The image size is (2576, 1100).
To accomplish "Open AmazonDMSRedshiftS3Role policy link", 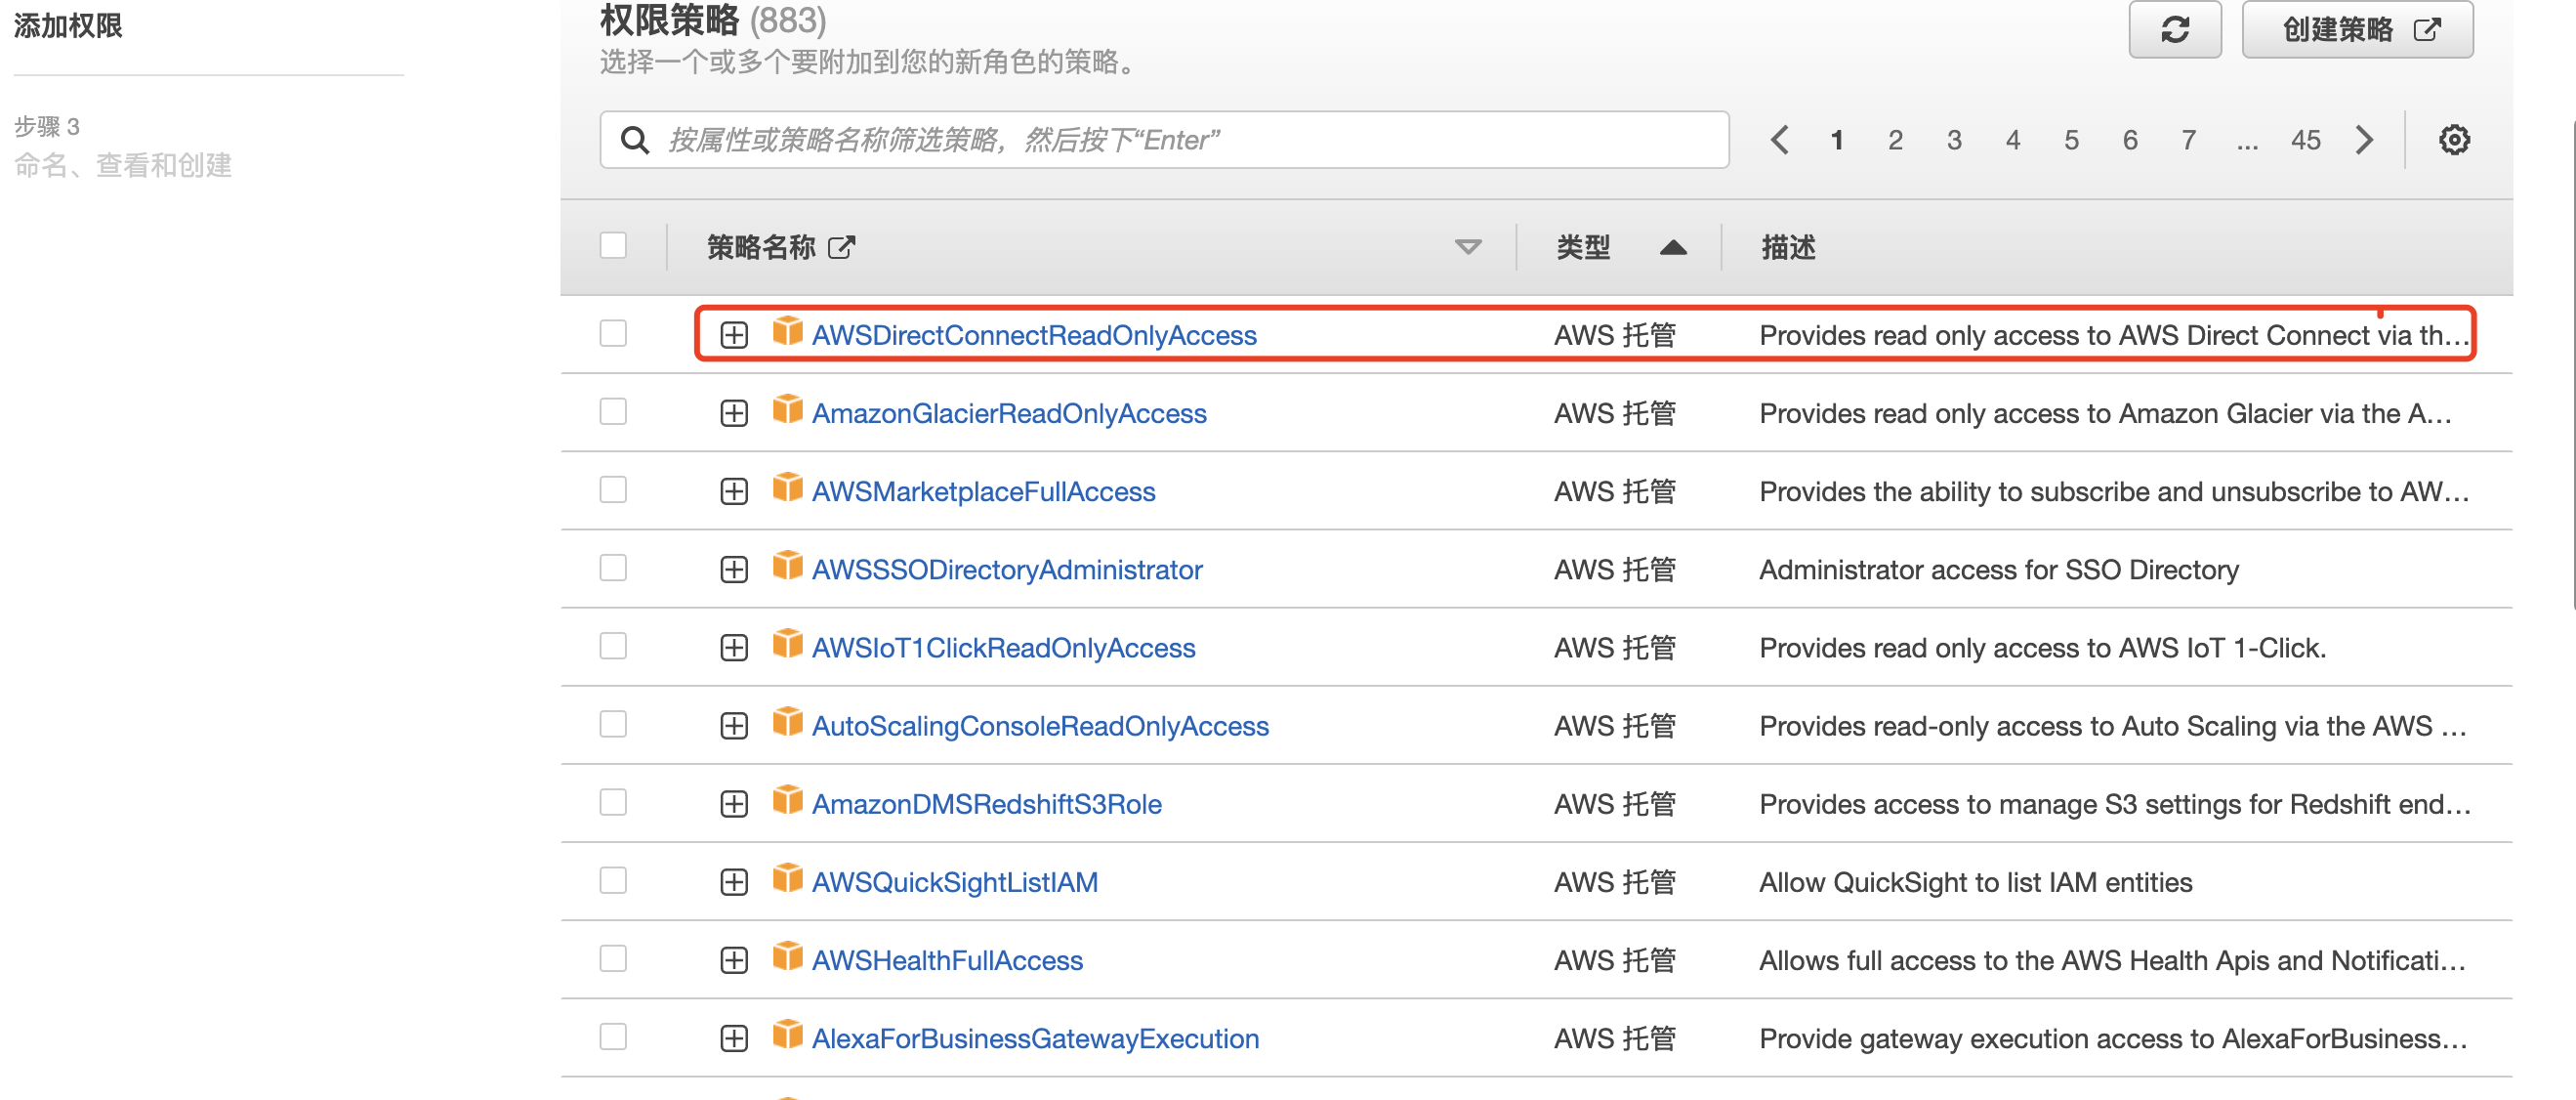I will click(986, 804).
